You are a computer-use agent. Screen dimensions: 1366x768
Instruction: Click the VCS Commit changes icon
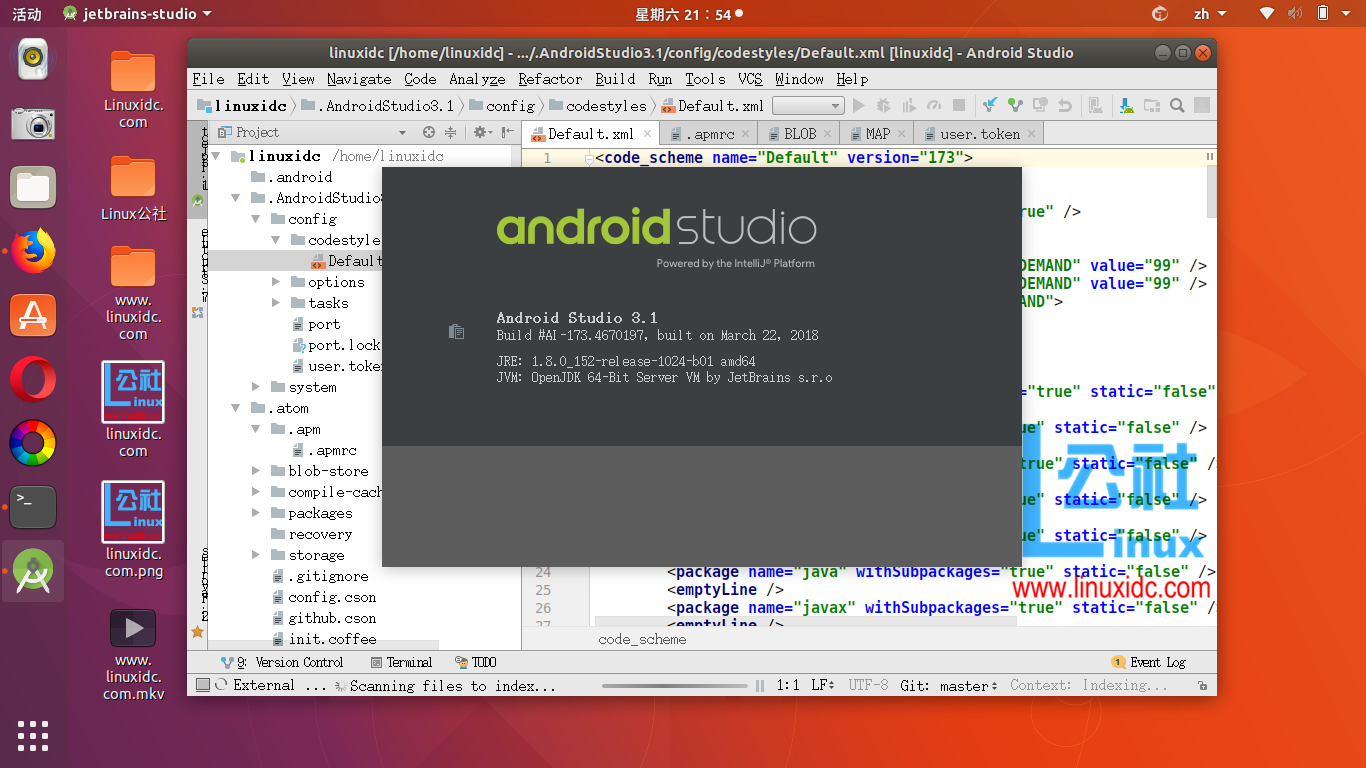coord(1015,105)
